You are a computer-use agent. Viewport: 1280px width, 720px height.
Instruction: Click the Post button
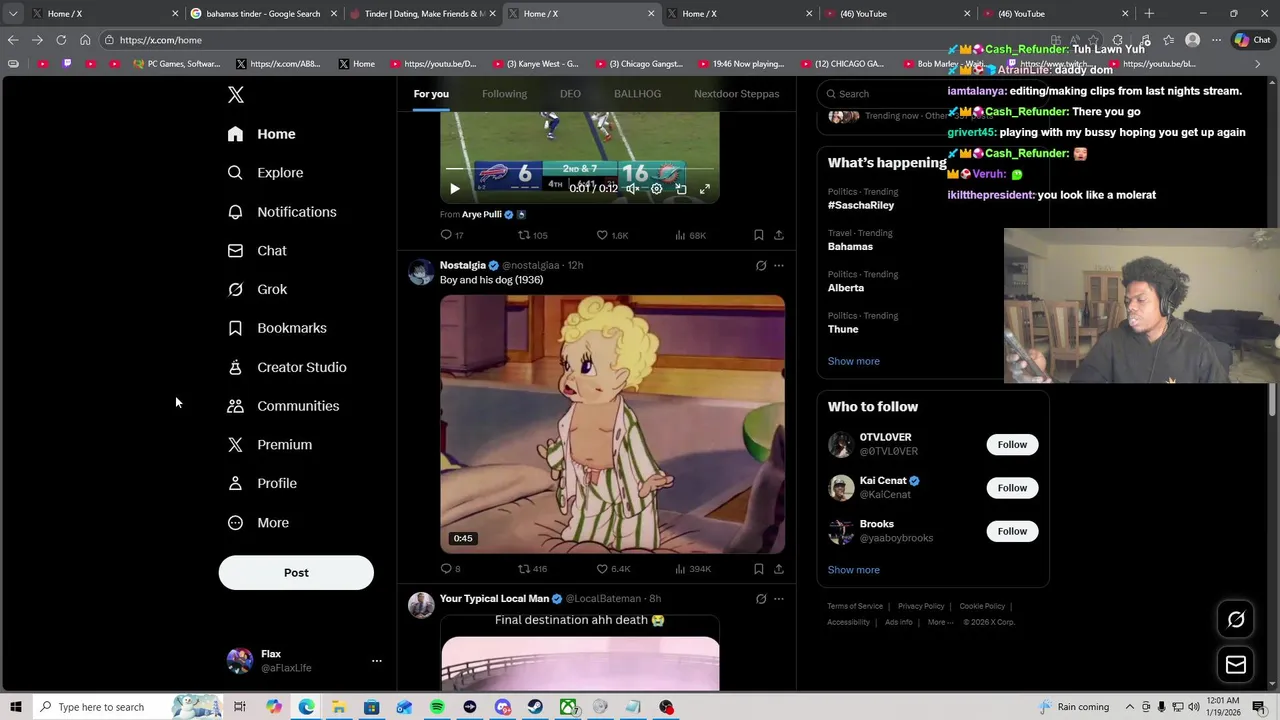tap(296, 573)
